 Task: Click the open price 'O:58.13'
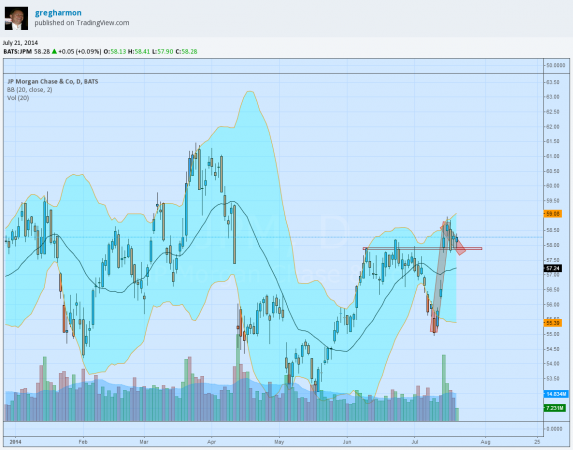115,52
